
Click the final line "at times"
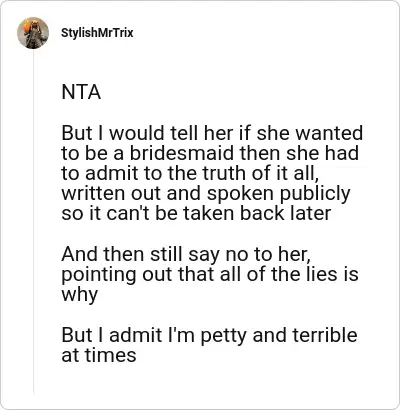pyautogui.click(x=99, y=355)
